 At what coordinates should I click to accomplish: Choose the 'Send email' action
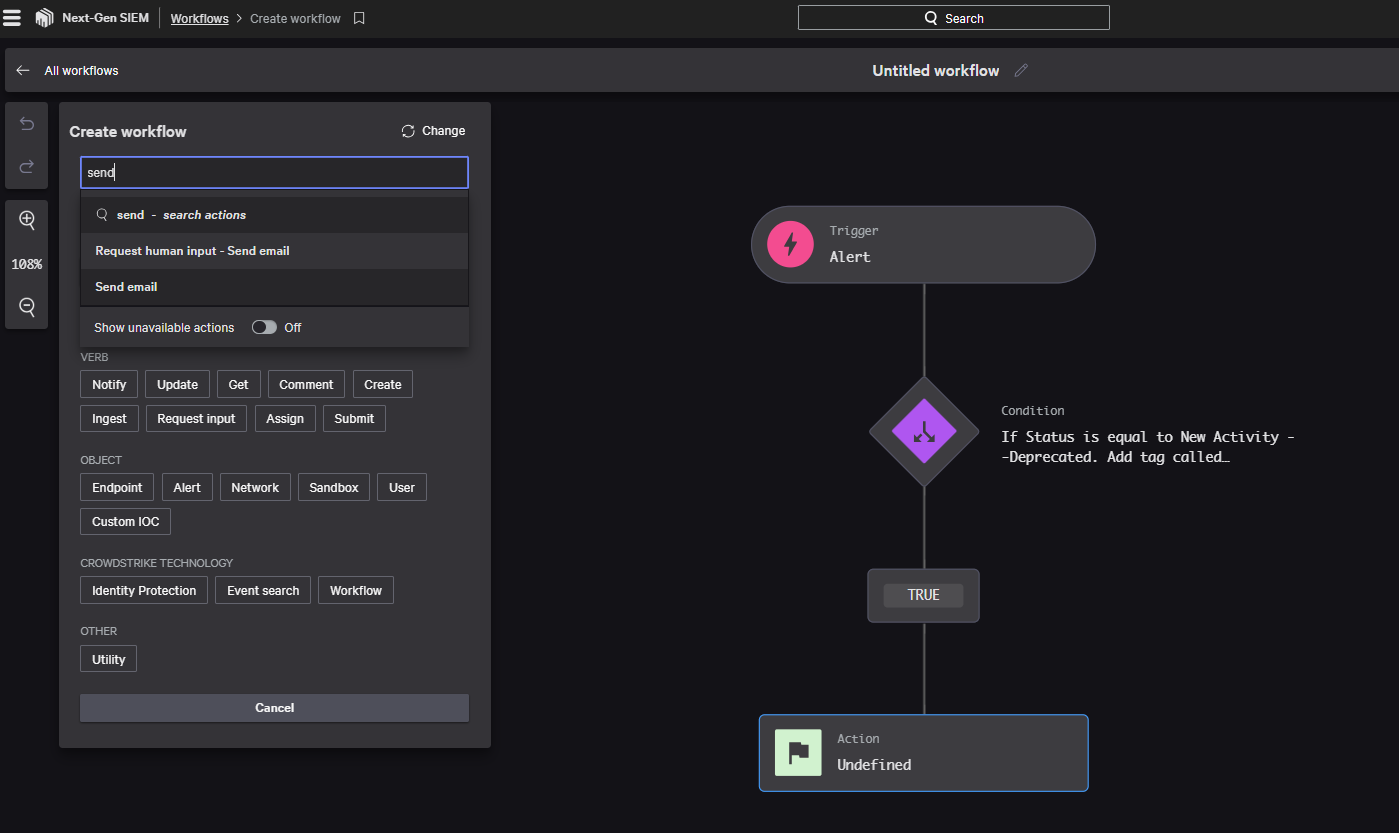(274, 287)
